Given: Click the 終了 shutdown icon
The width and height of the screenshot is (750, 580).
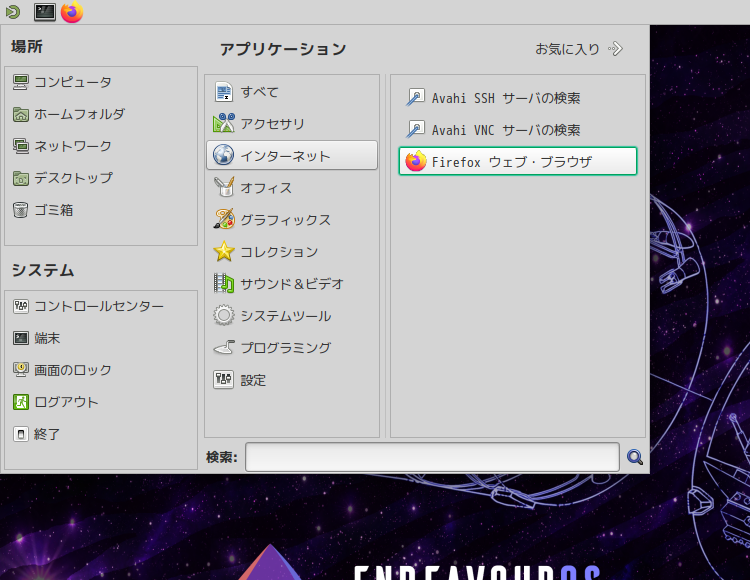Looking at the screenshot, I should (21, 434).
